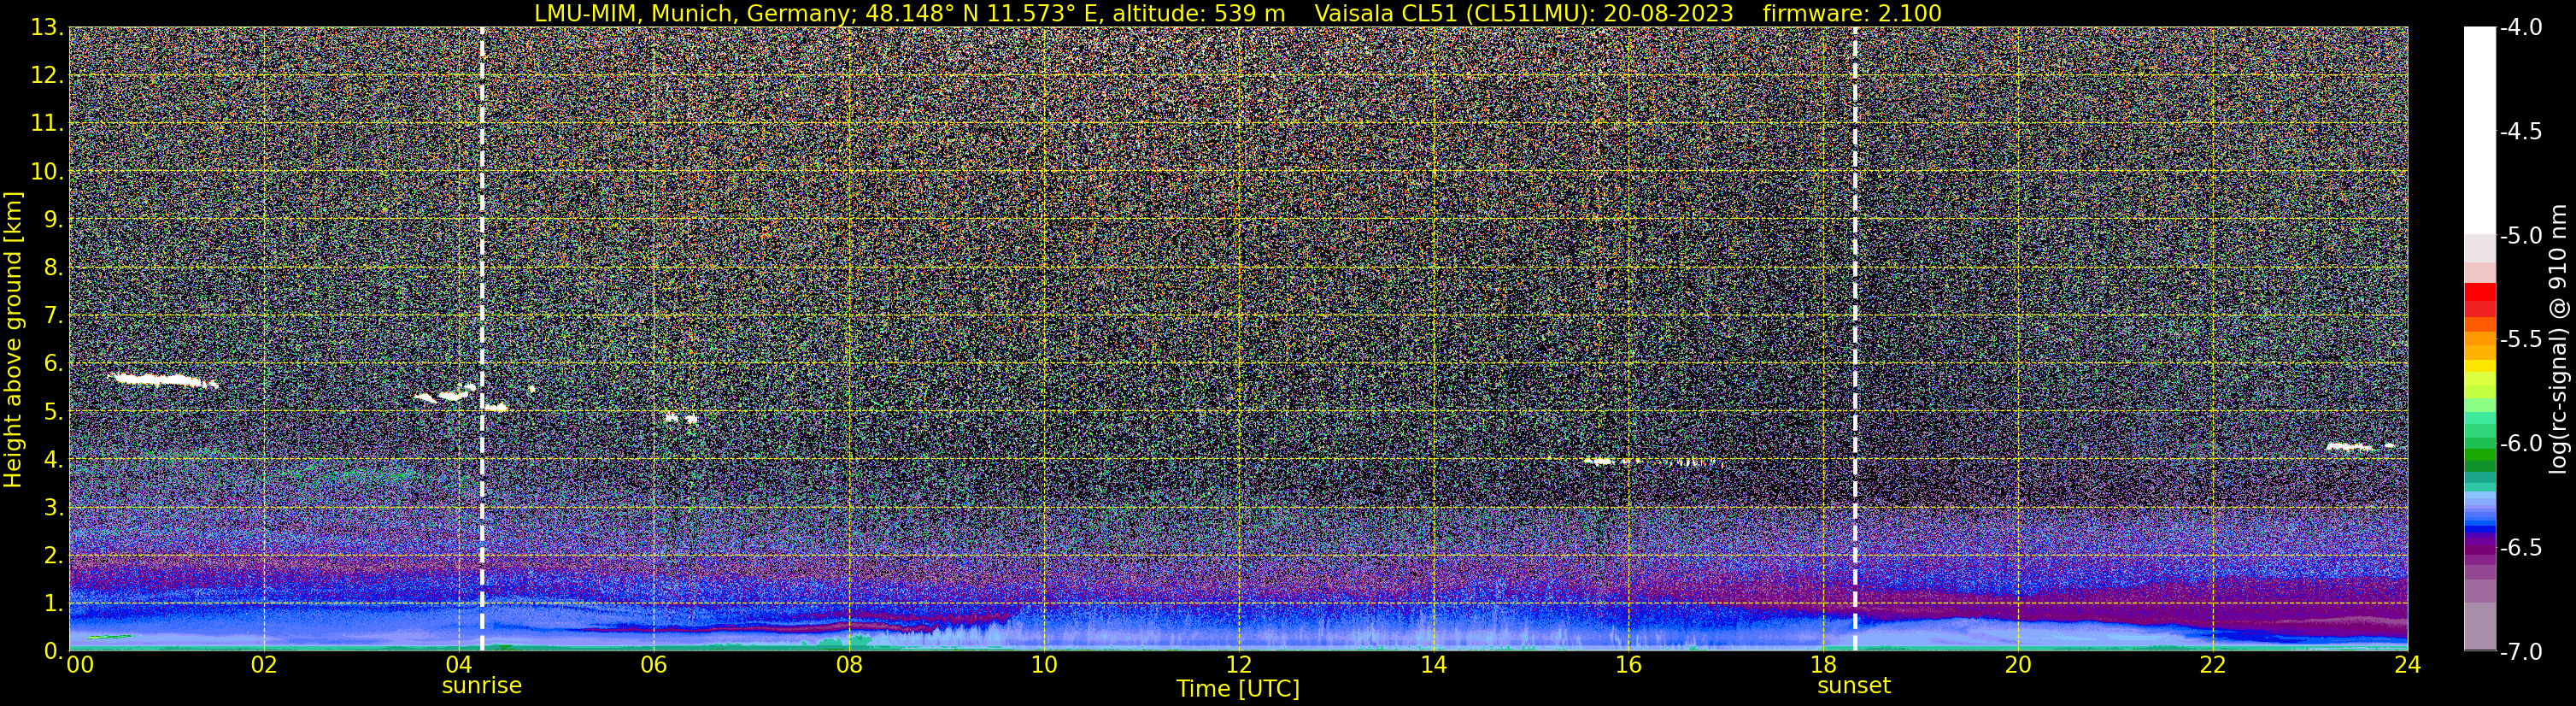
Task: Click the '18' time axis tick label
Action: coord(1823,665)
